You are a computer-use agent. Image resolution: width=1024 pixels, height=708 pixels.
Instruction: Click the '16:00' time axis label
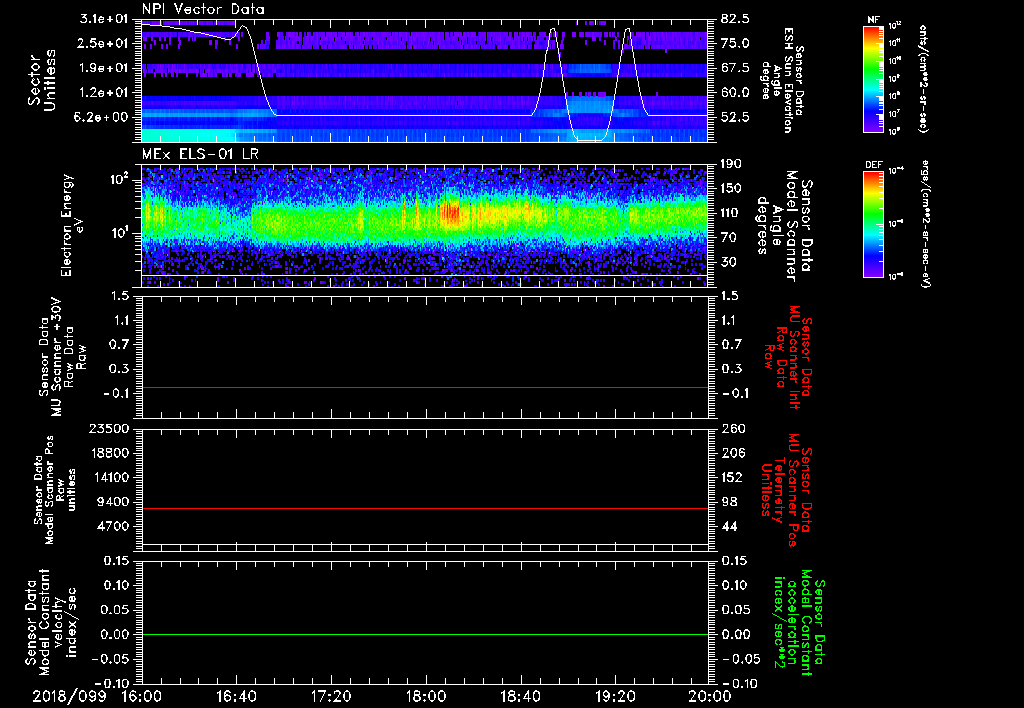(x=141, y=696)
